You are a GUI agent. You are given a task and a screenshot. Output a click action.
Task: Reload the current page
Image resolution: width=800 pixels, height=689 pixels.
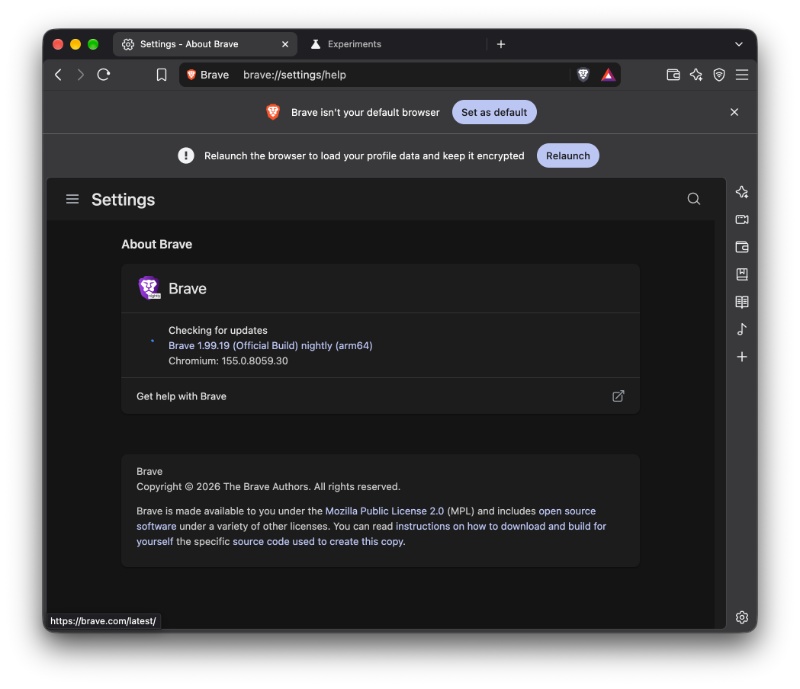click(104, 75)
